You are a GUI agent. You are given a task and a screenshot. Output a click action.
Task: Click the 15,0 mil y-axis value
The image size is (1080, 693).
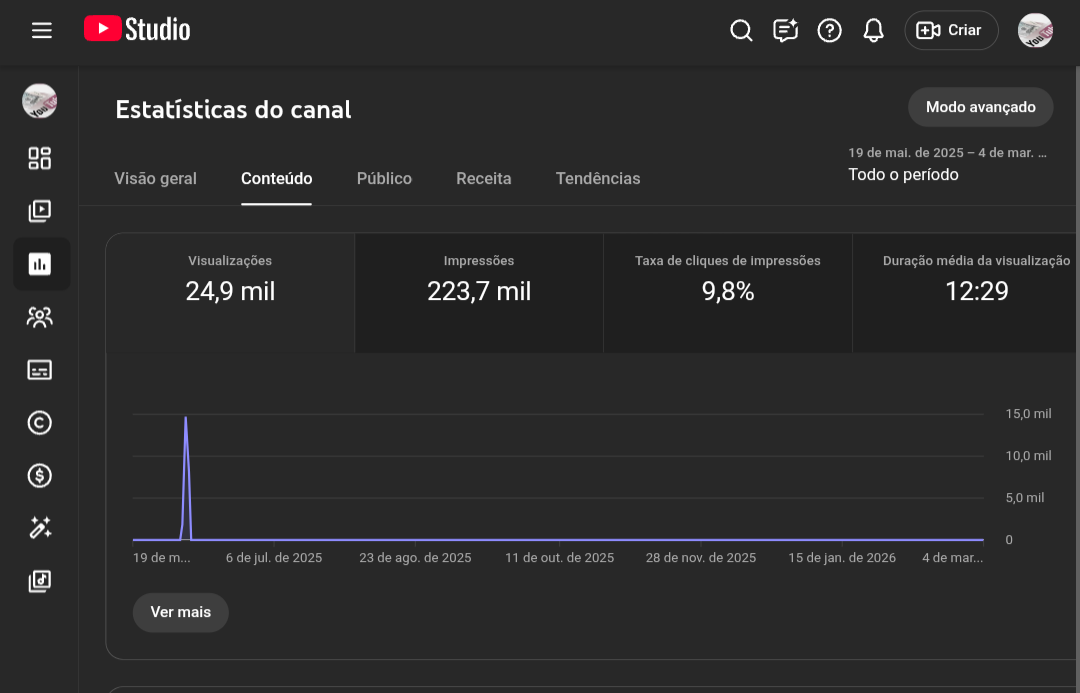pos(1028,414)
